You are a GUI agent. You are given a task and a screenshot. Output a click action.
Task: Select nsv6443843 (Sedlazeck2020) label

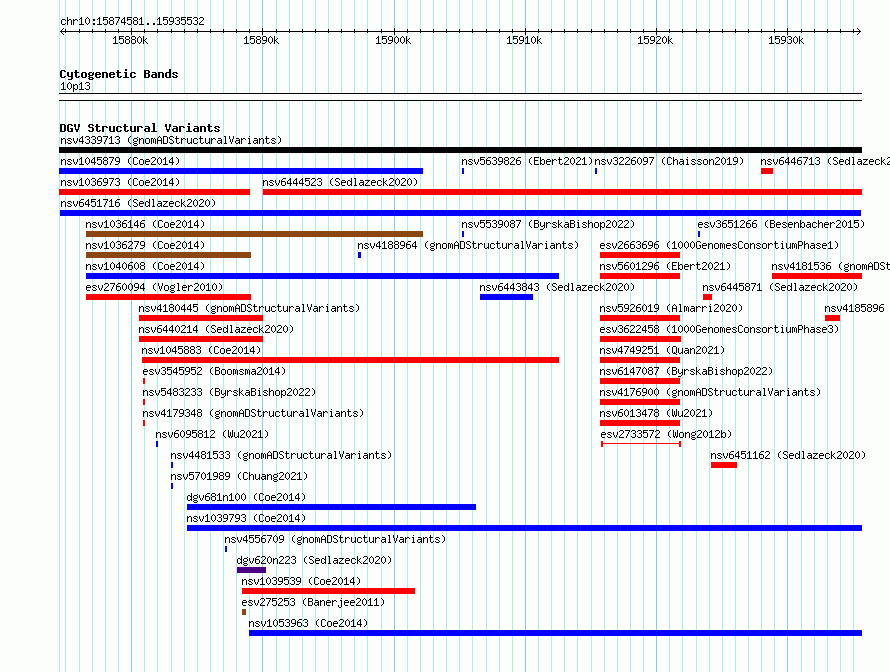click(557, 287)
